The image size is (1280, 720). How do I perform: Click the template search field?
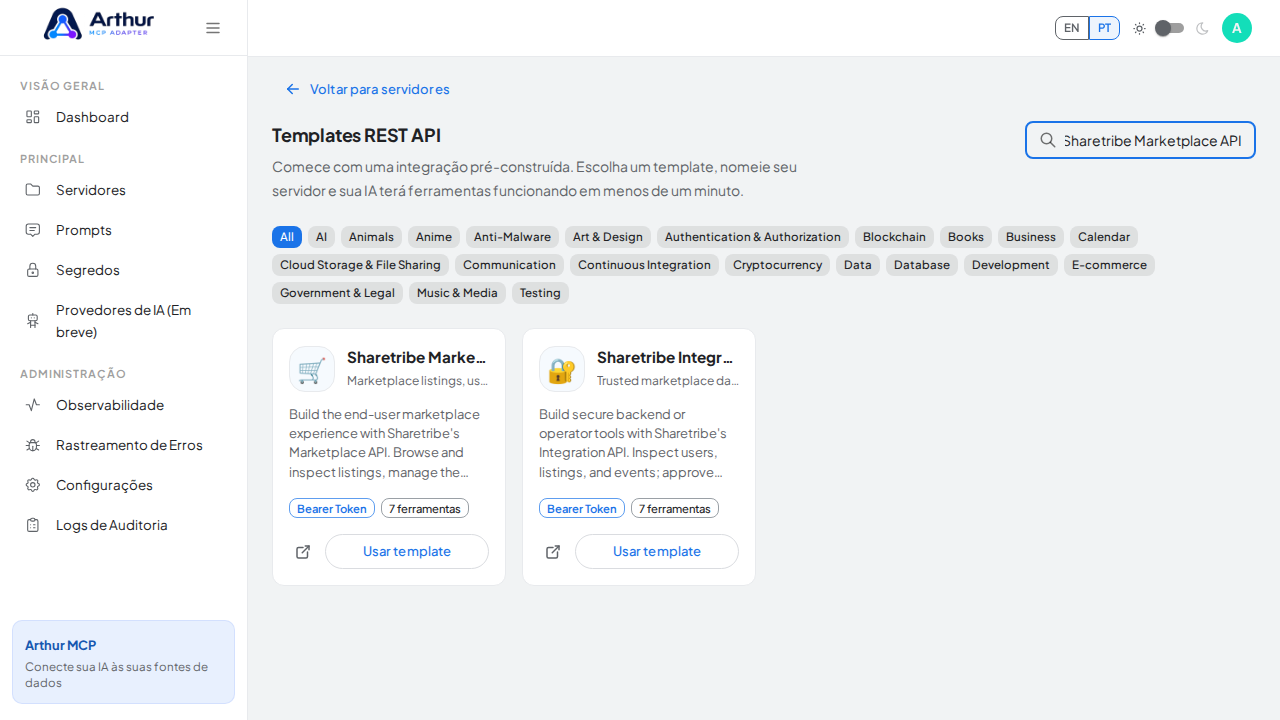pyautogui.click(x=1140, y=140)
